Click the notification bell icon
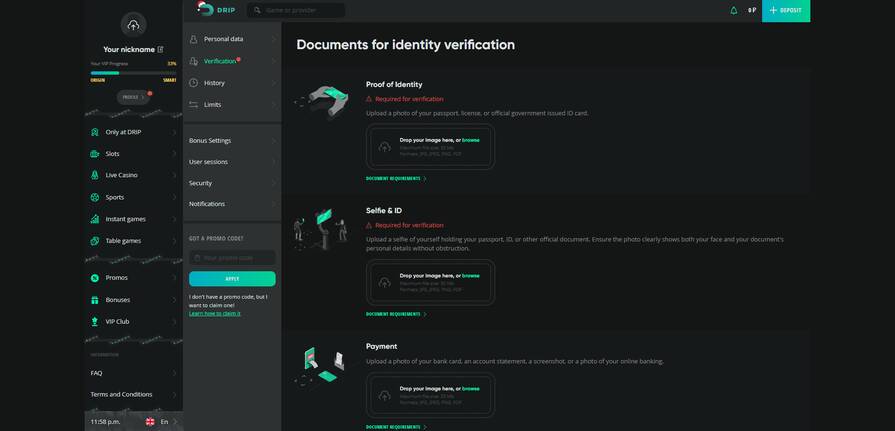This screenshot has height=431, width=895. pos(733,10)
